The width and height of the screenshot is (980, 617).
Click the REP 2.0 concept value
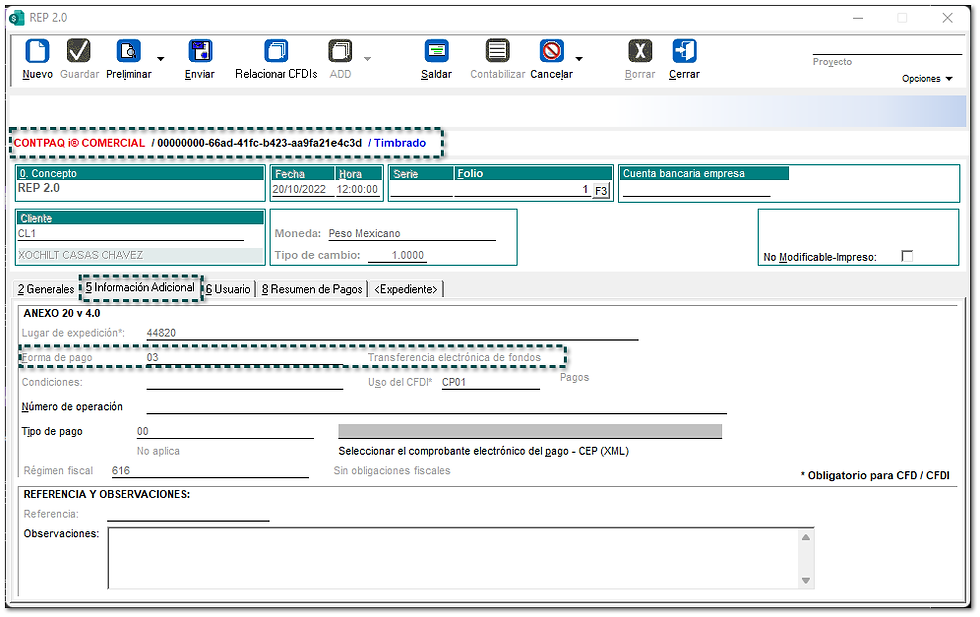pos(39,188)
